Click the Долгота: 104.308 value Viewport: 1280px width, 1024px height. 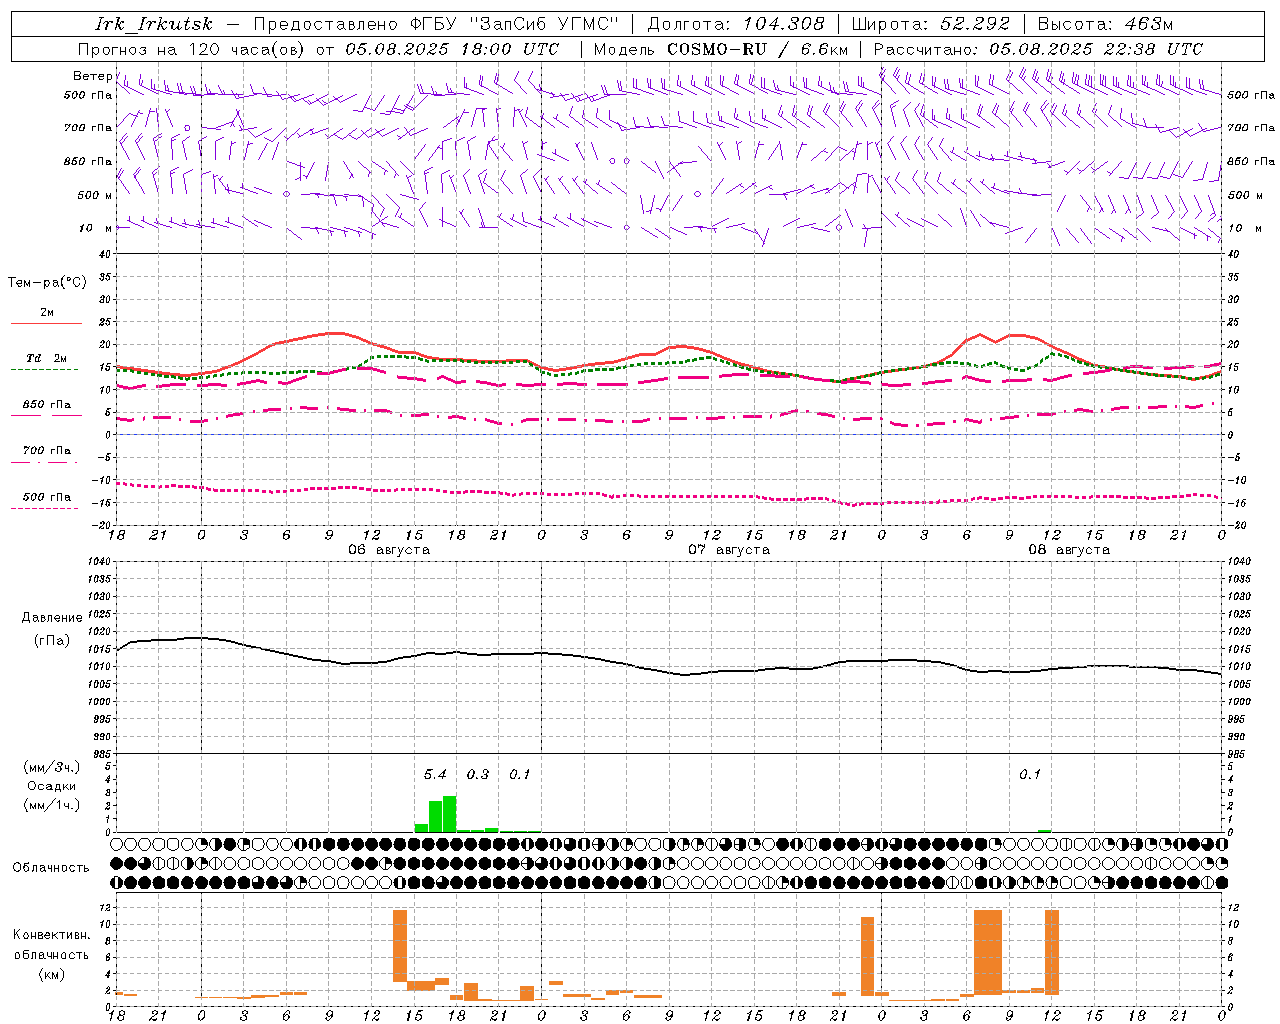(x=736, y=24)
